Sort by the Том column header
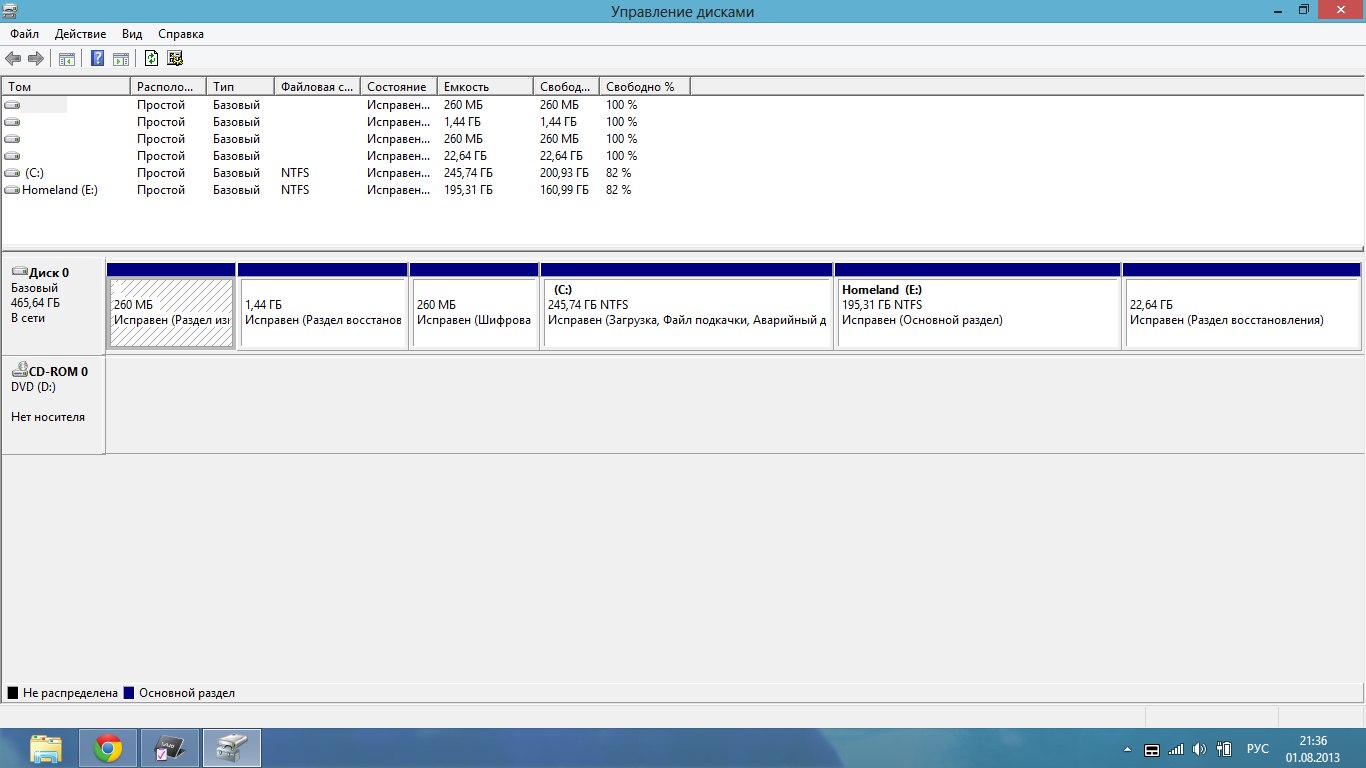The height and width of the screenshot is (768, 1366). [66, 87]
